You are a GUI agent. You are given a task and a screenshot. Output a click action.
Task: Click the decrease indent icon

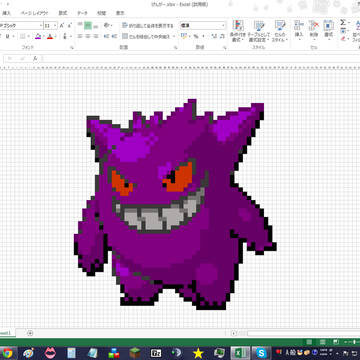[x=107, y=36]
